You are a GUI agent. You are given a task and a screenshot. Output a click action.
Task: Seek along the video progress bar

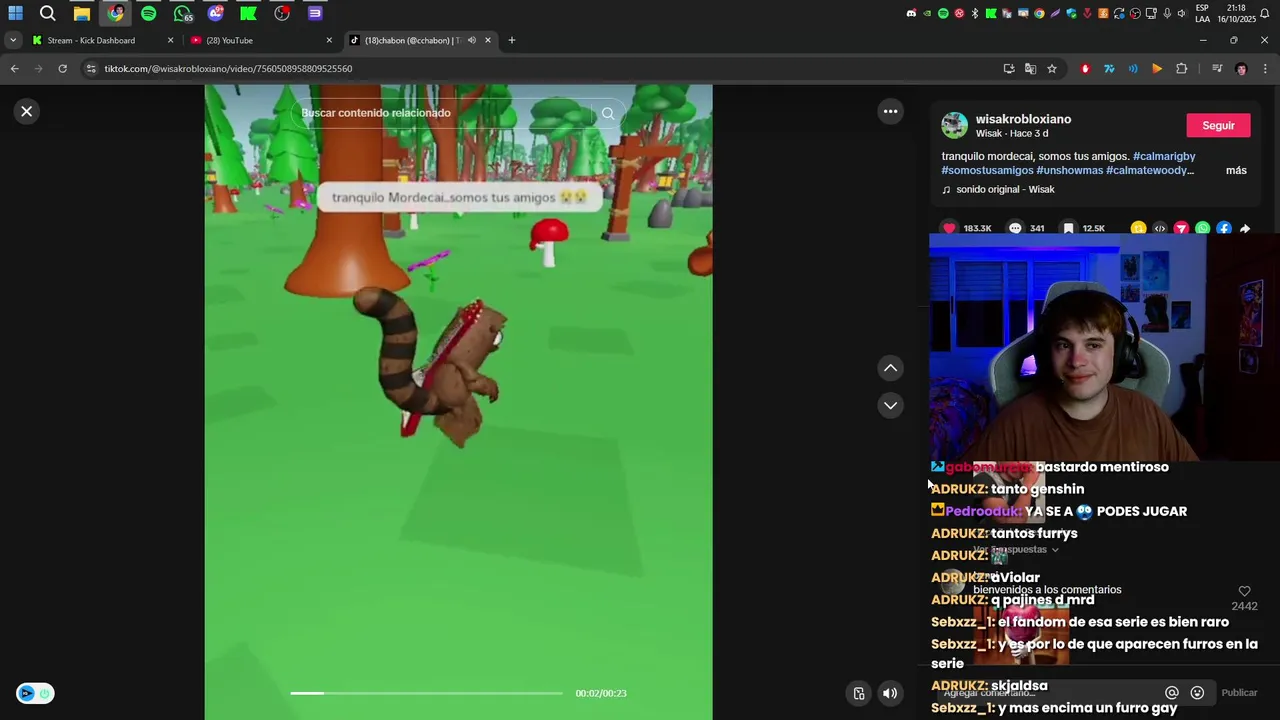click(x=426, y=693)
